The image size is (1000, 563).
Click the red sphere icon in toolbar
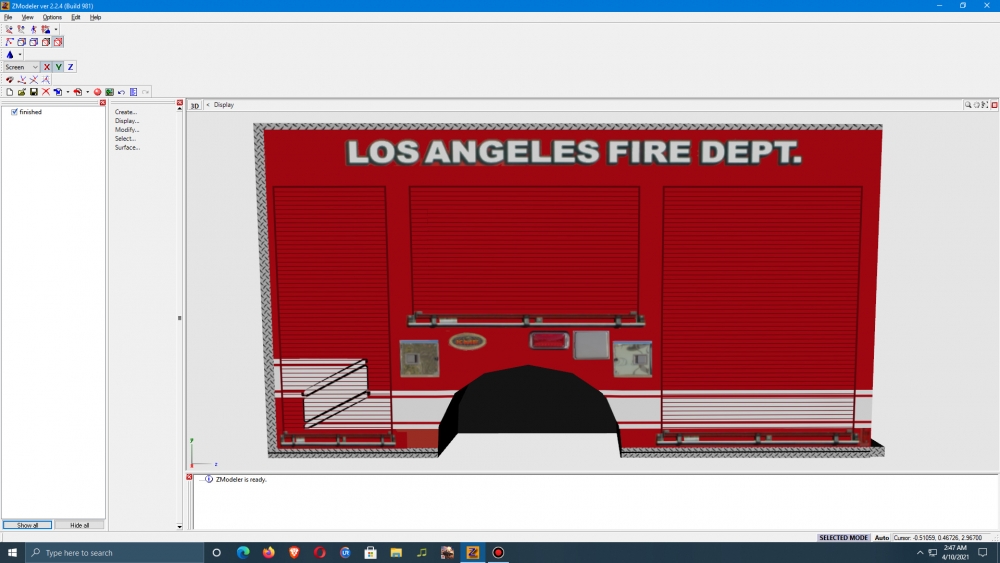coord(98,92)
